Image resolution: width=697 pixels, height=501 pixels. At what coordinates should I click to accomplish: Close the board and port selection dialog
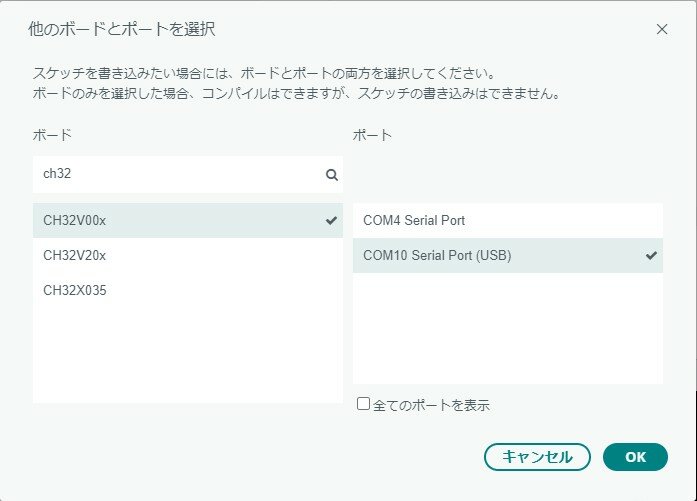(x=661, y=29)
